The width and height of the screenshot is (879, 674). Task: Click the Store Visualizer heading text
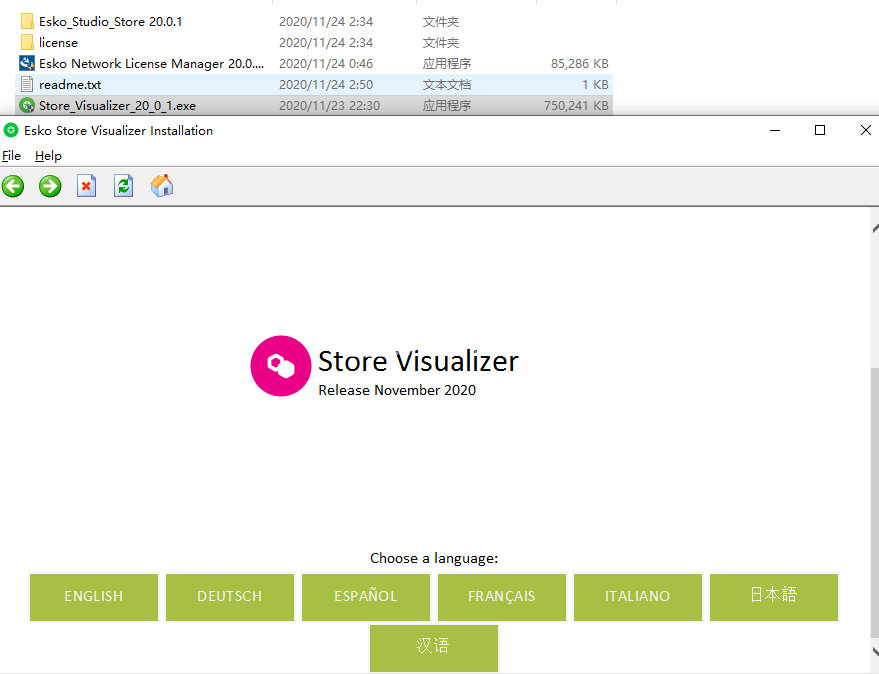[418, 361]
